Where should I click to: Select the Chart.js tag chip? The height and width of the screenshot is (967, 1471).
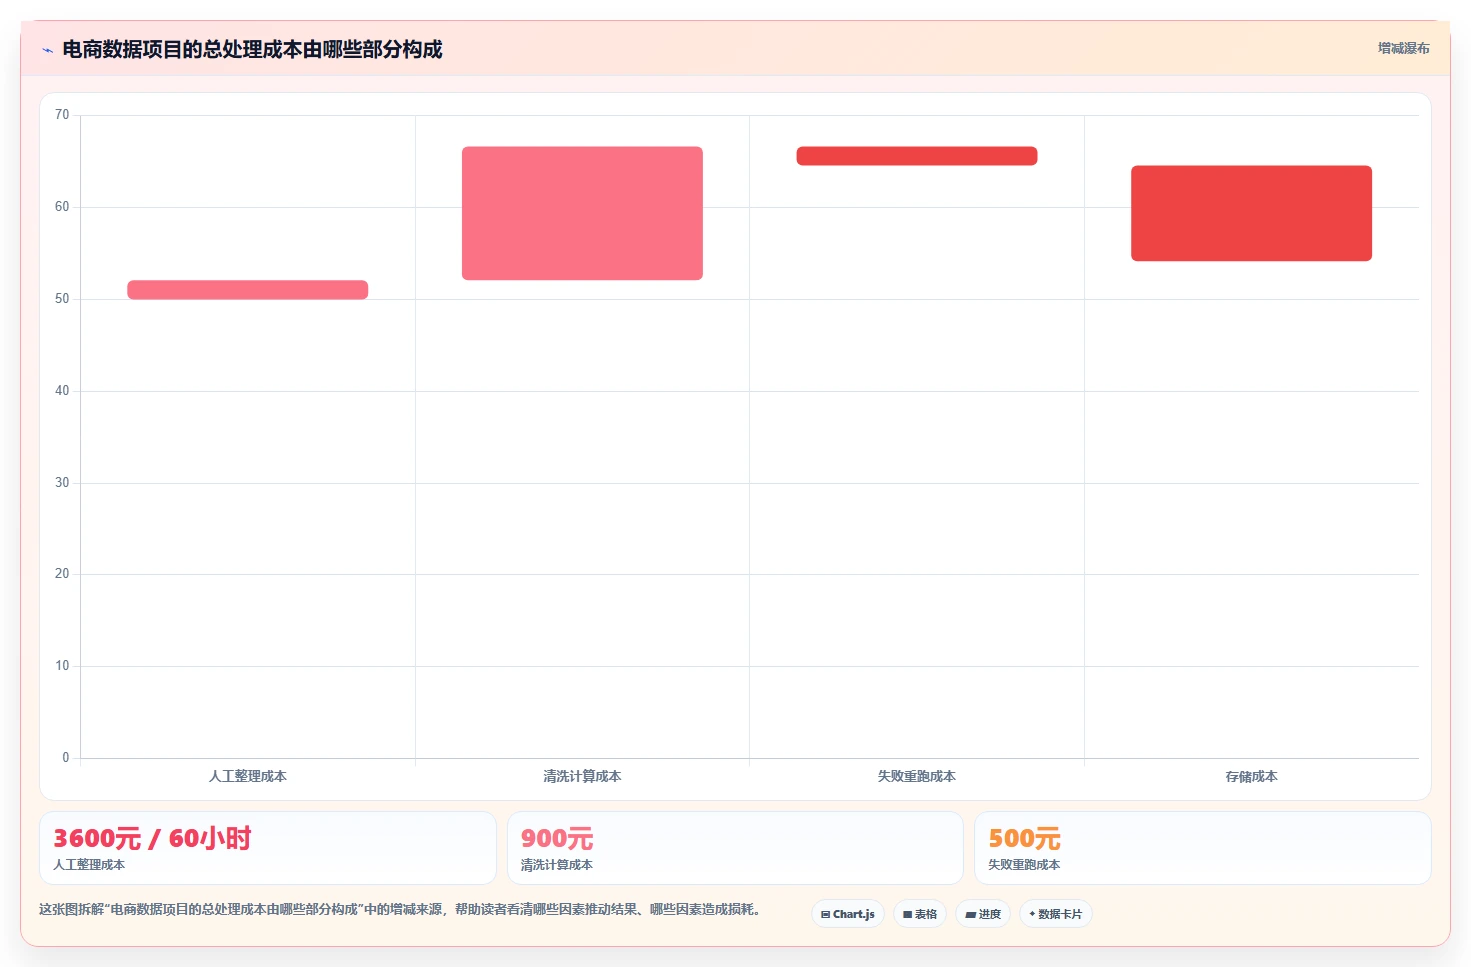point(848,914)
